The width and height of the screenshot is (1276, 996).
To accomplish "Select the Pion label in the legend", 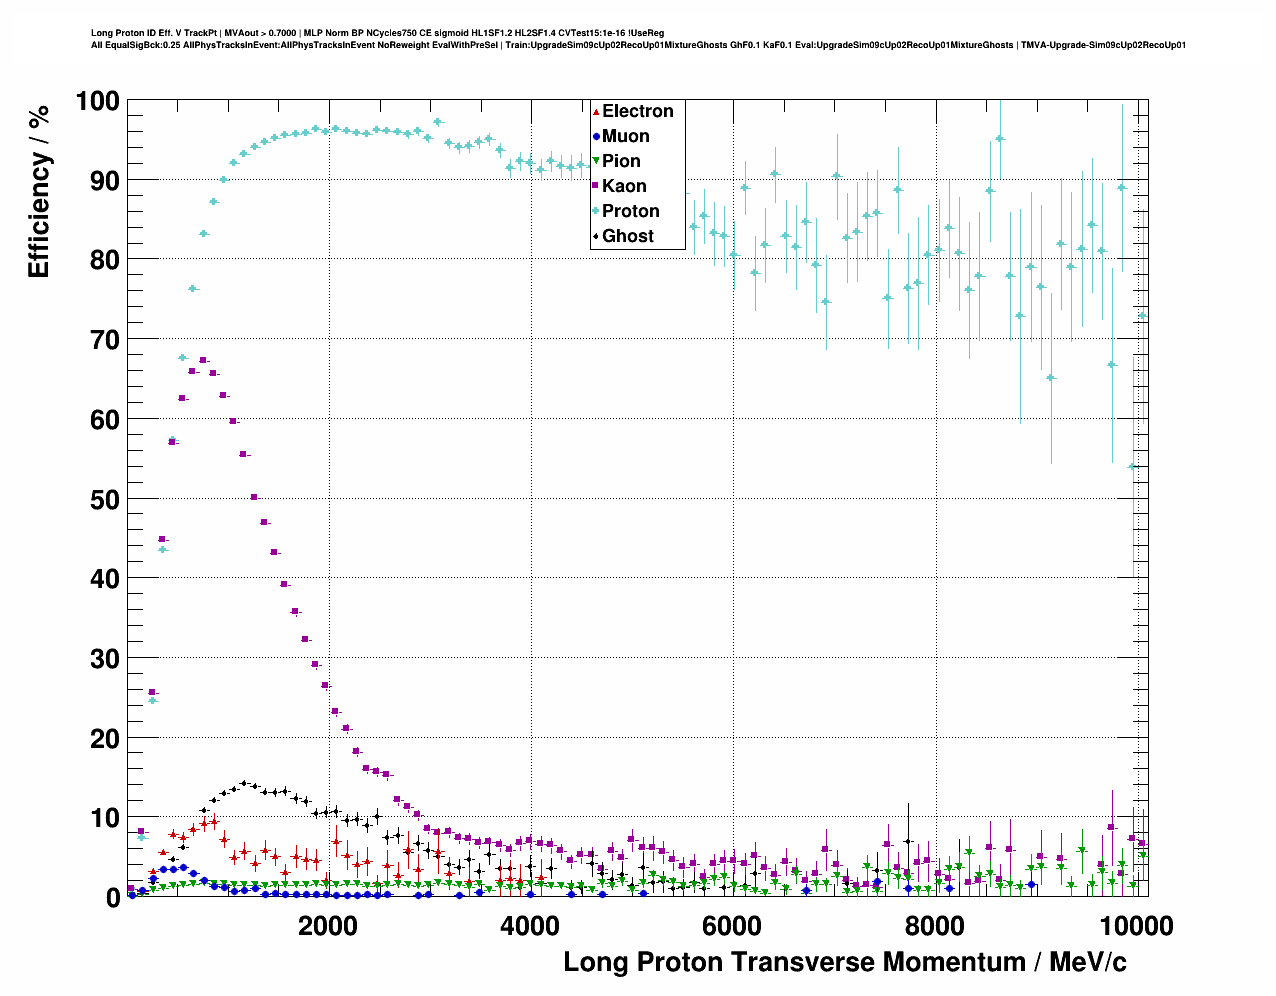I will [x=621, y=161].
